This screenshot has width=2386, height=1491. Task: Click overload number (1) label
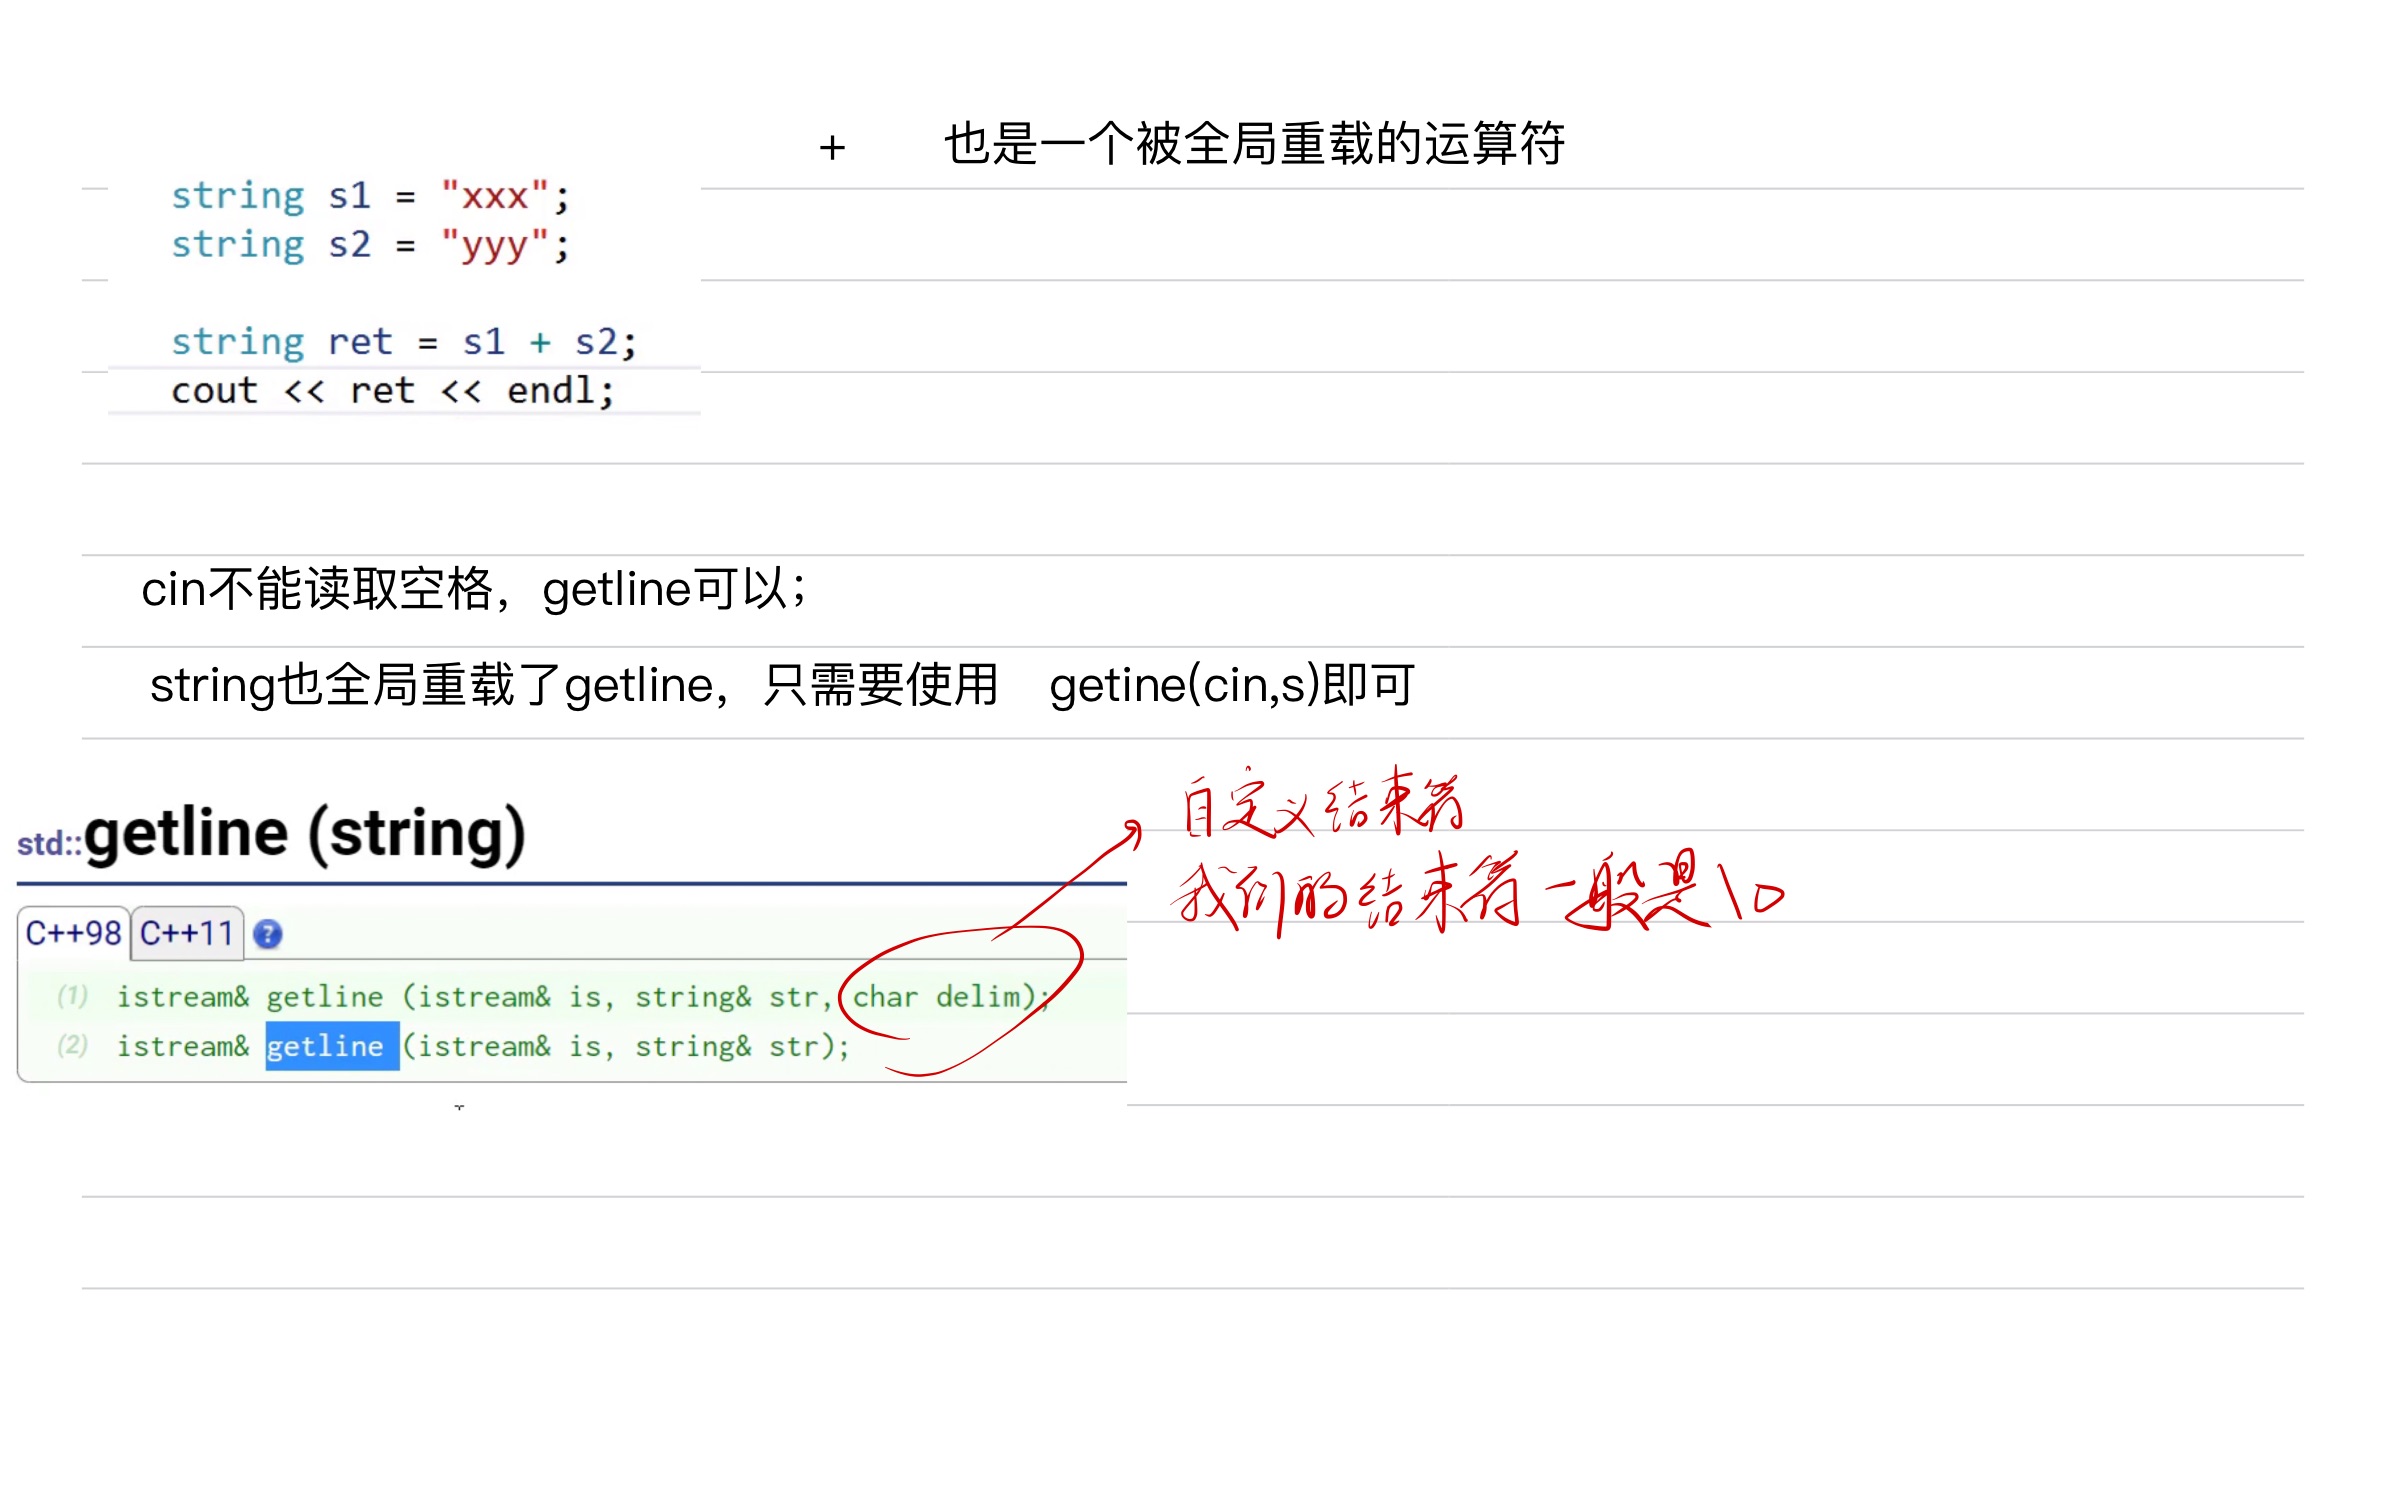pos(72,996)
